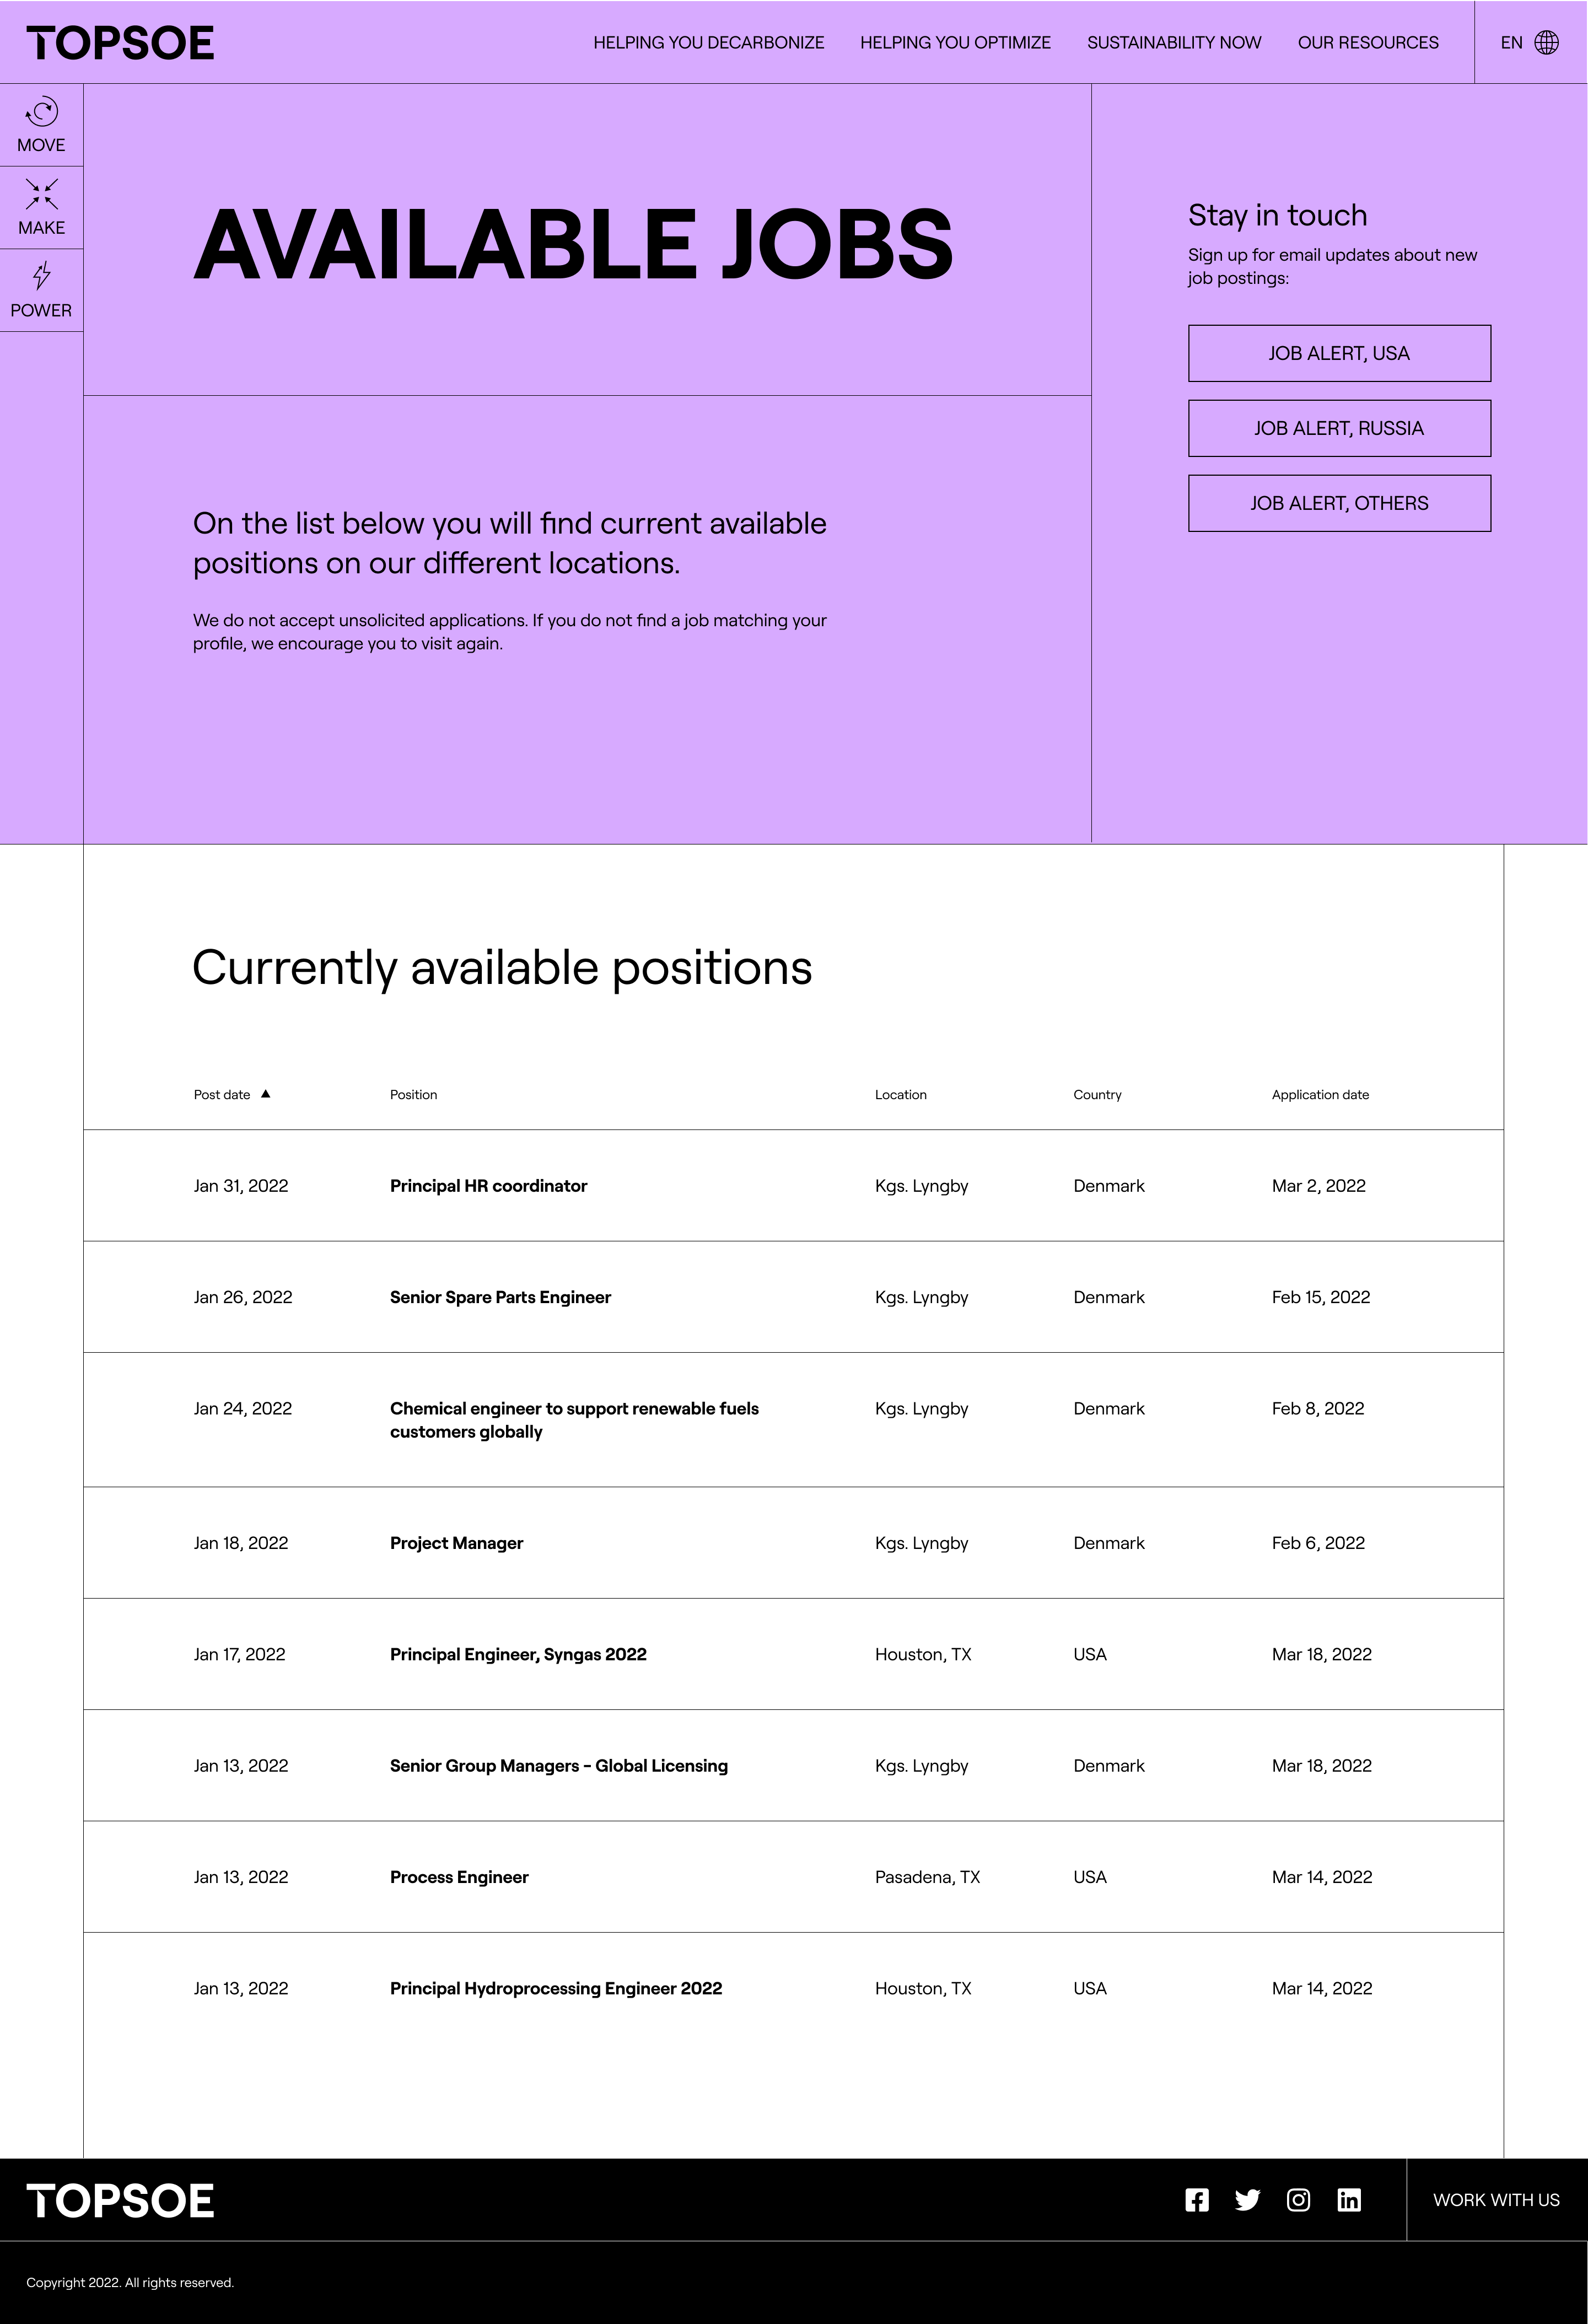Screen dimensions: 1588x2324
Task: Open Helping You Optimize menu
Action: (x=955, y=42)
